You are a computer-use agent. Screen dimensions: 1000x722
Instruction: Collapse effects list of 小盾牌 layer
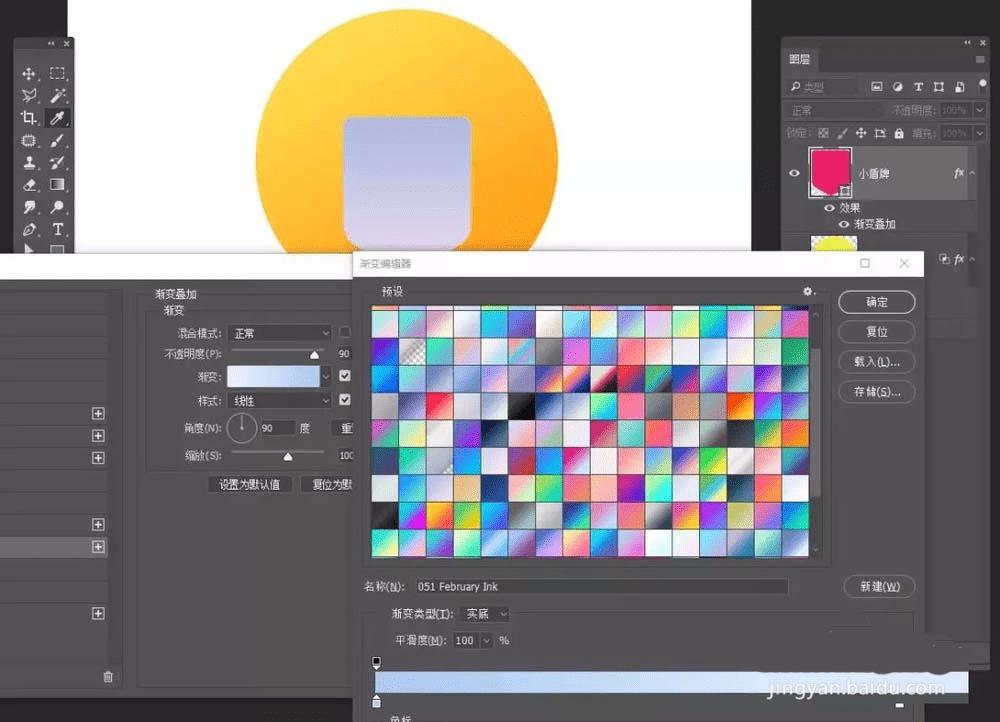pos(973,173)
